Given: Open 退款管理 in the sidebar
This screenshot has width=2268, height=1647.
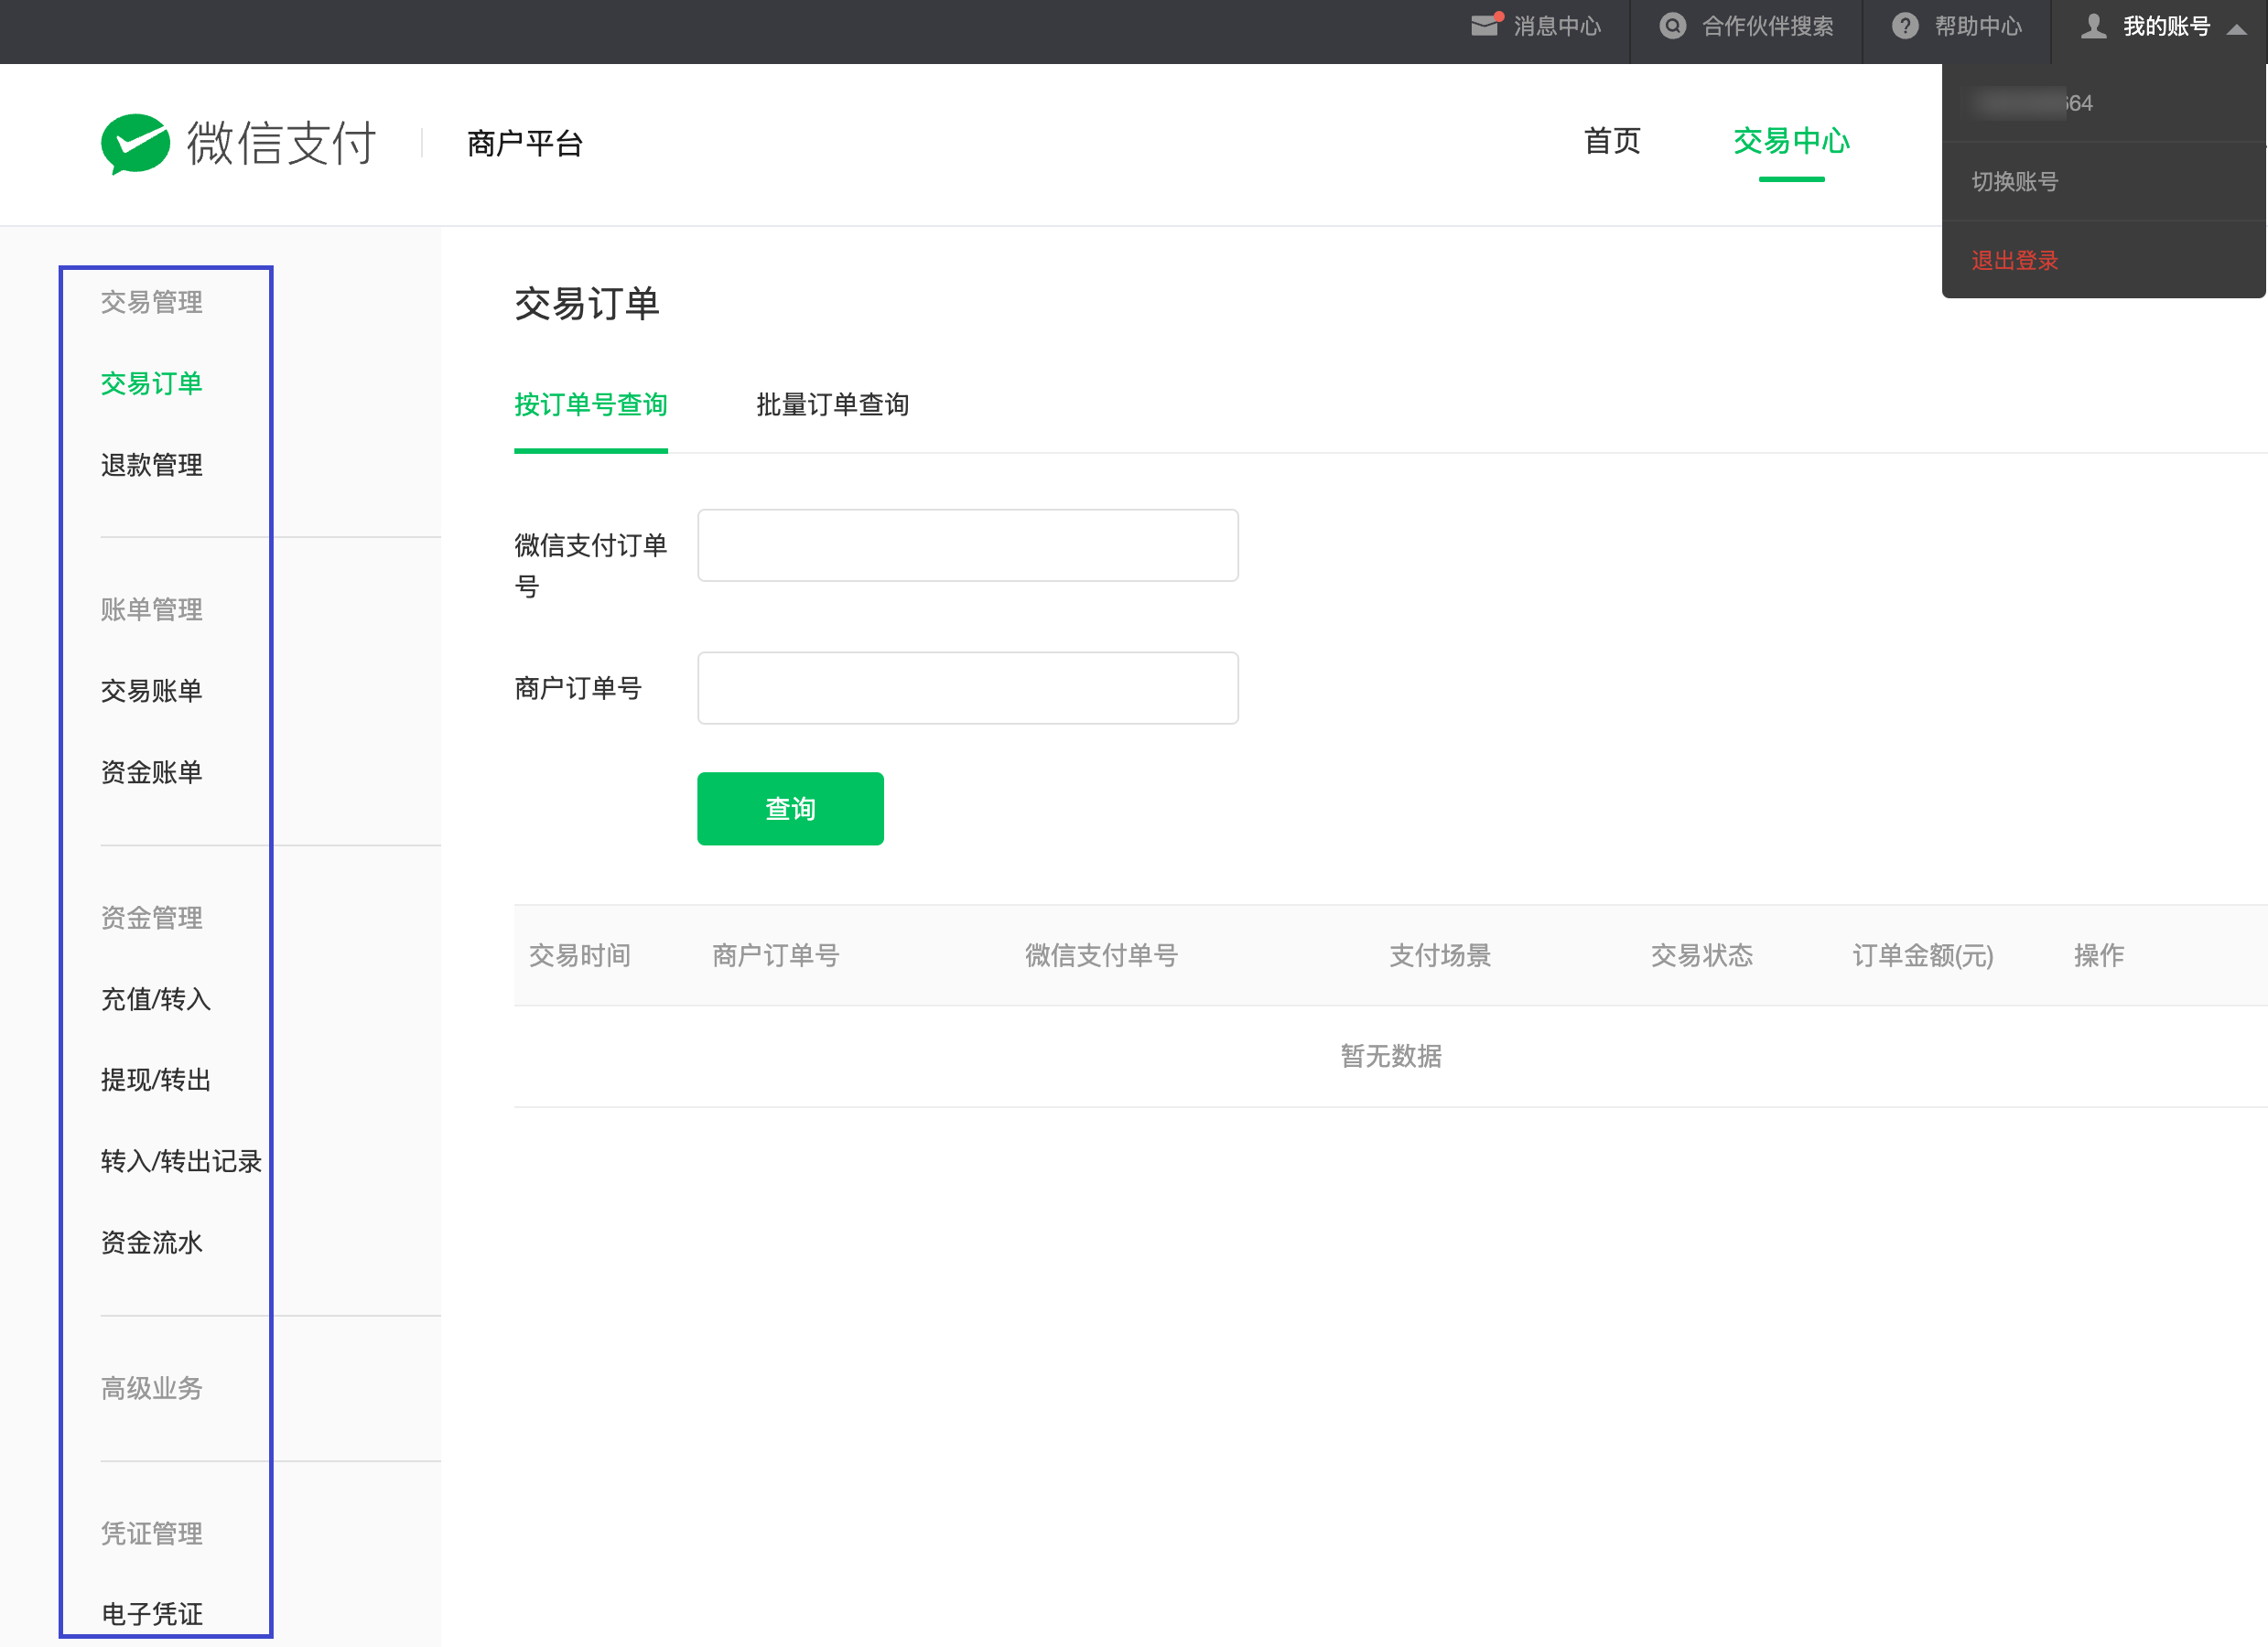Looking at the screenshot, I should [x=152, y=465].
